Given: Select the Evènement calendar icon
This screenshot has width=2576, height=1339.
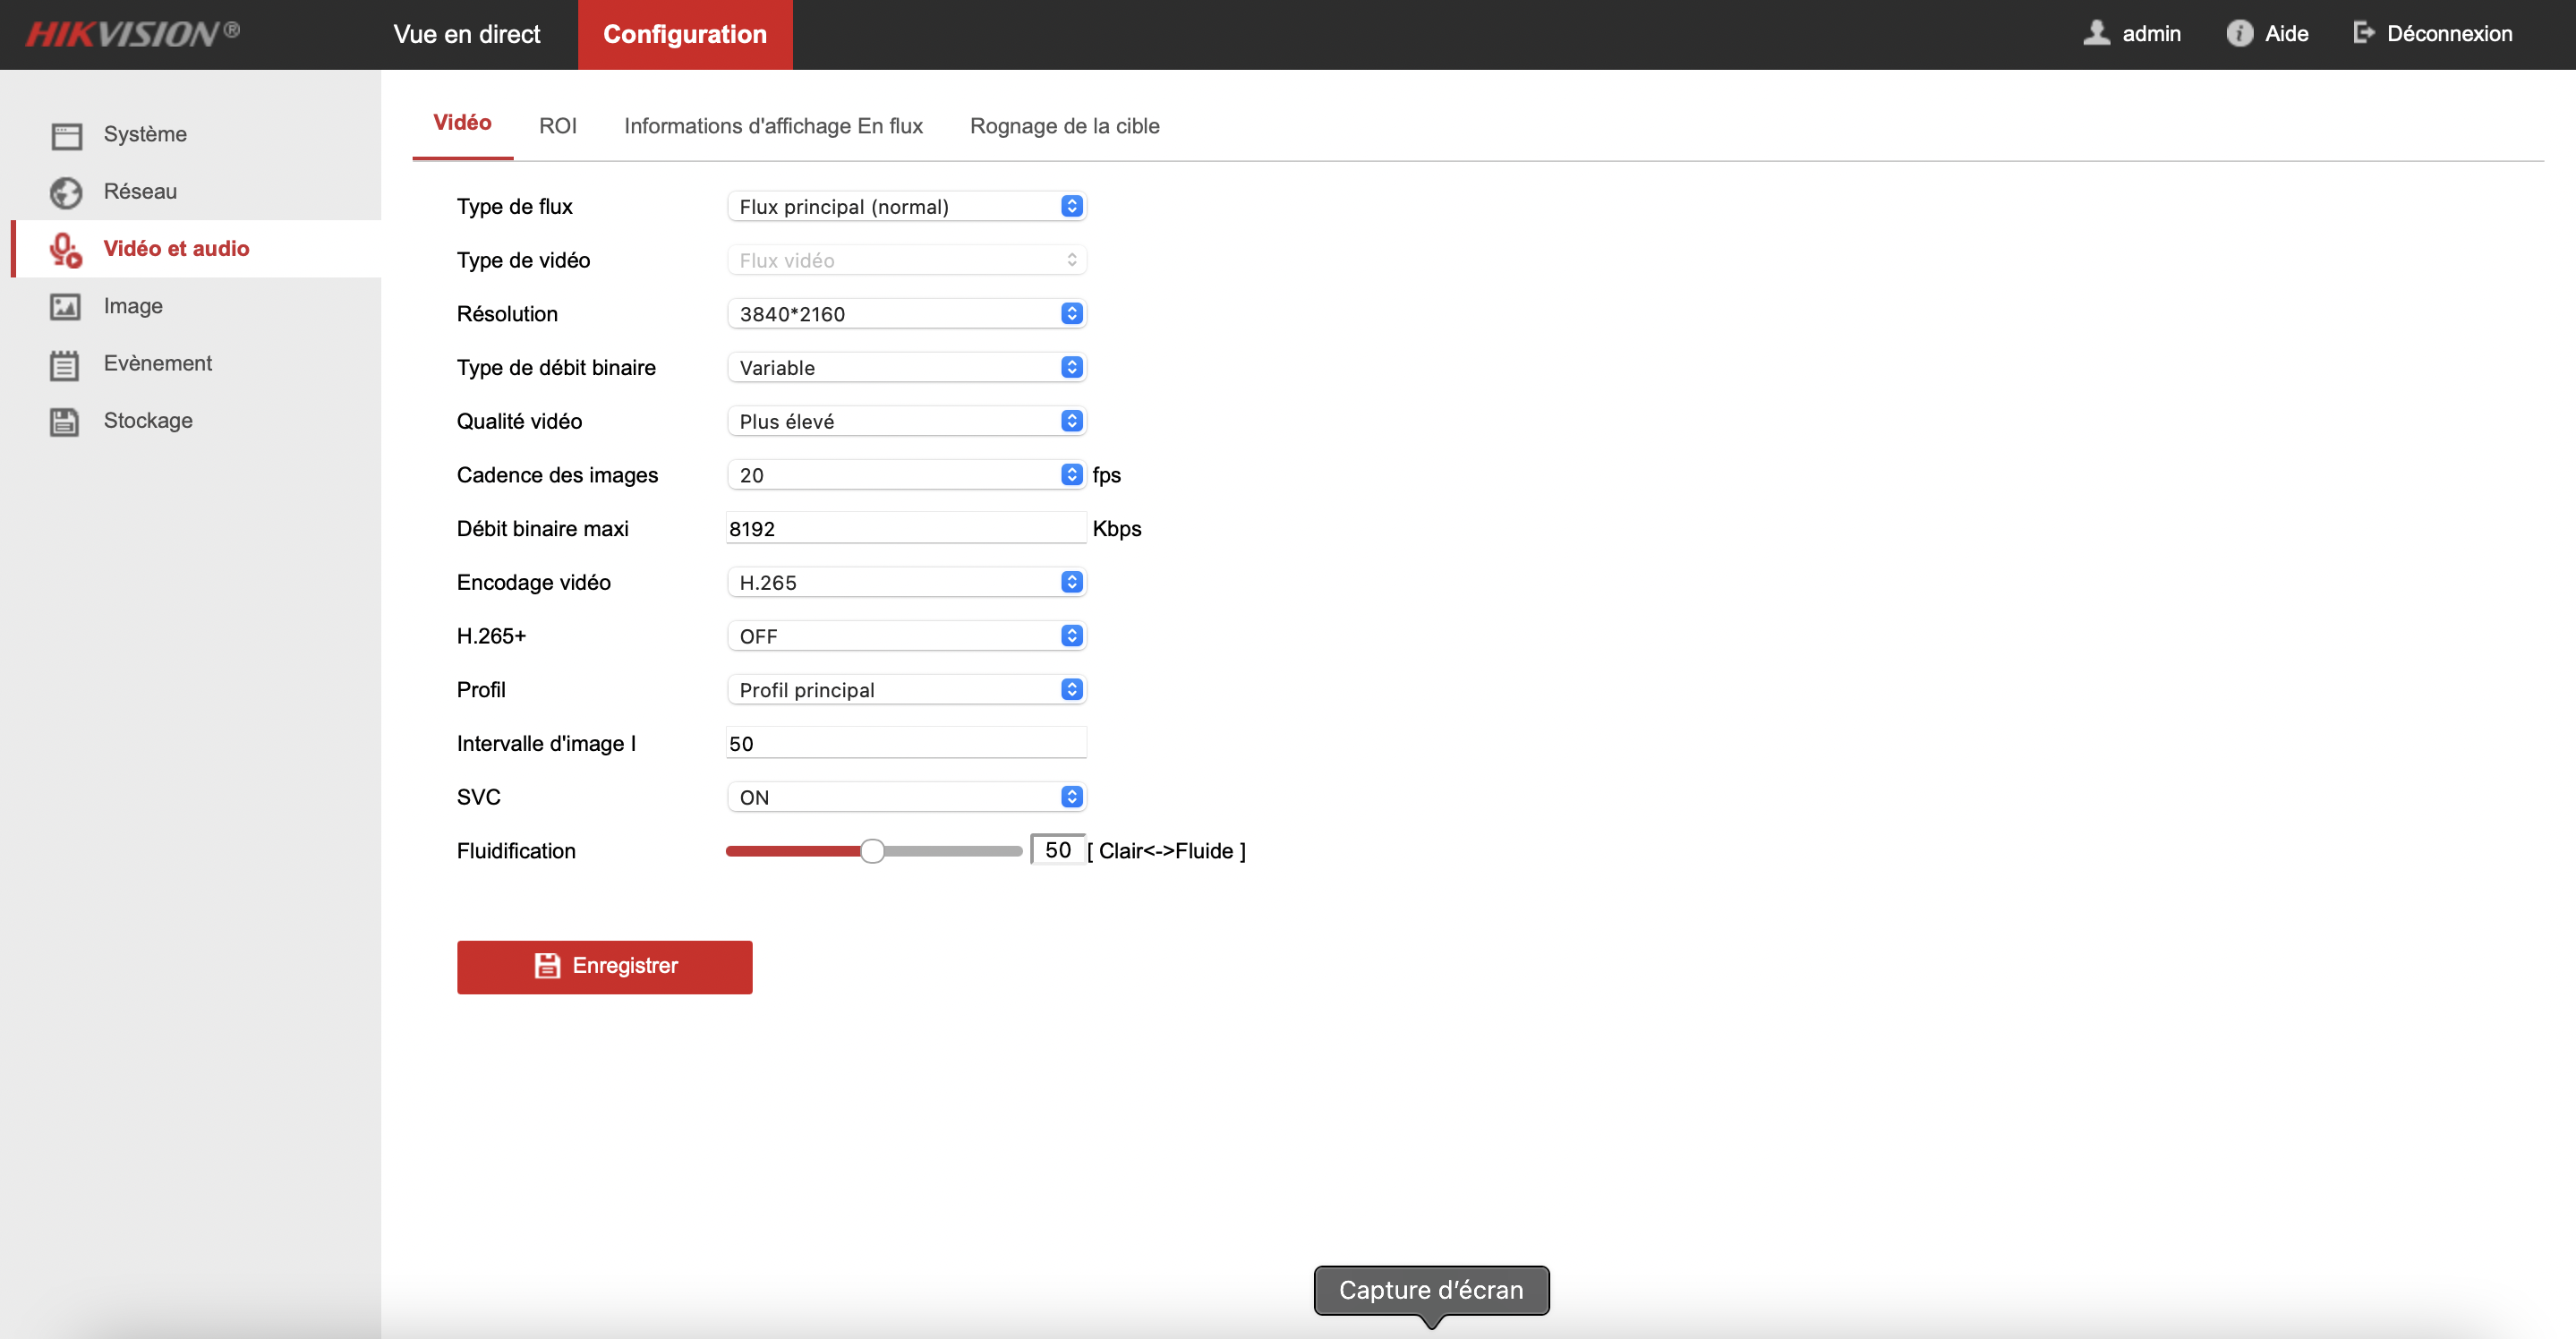Looking at the screenshot, I should click(65, 363).
